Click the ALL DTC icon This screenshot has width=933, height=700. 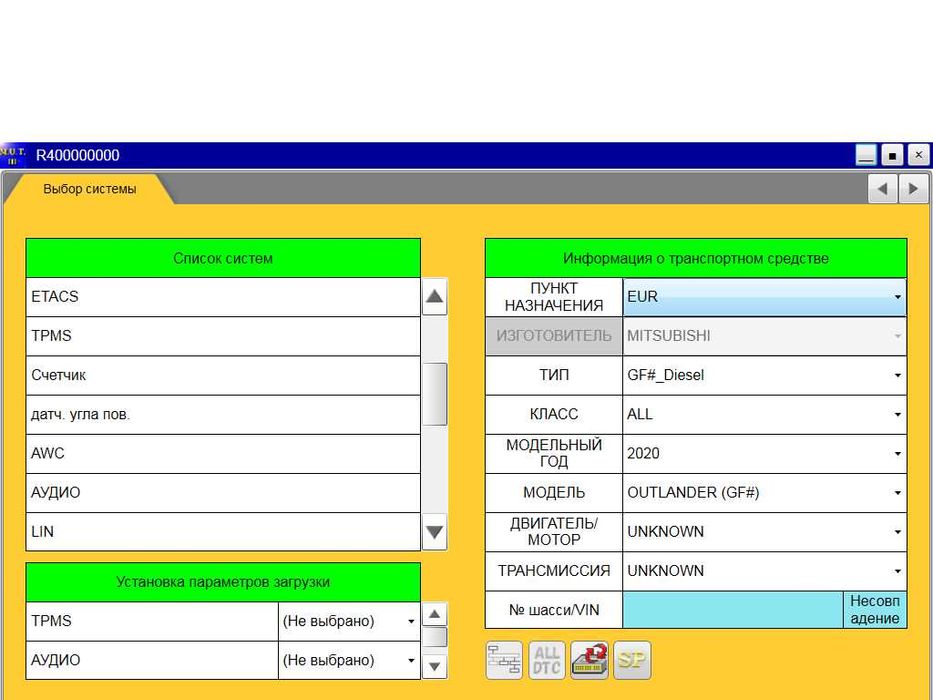(x=546, y=660)
